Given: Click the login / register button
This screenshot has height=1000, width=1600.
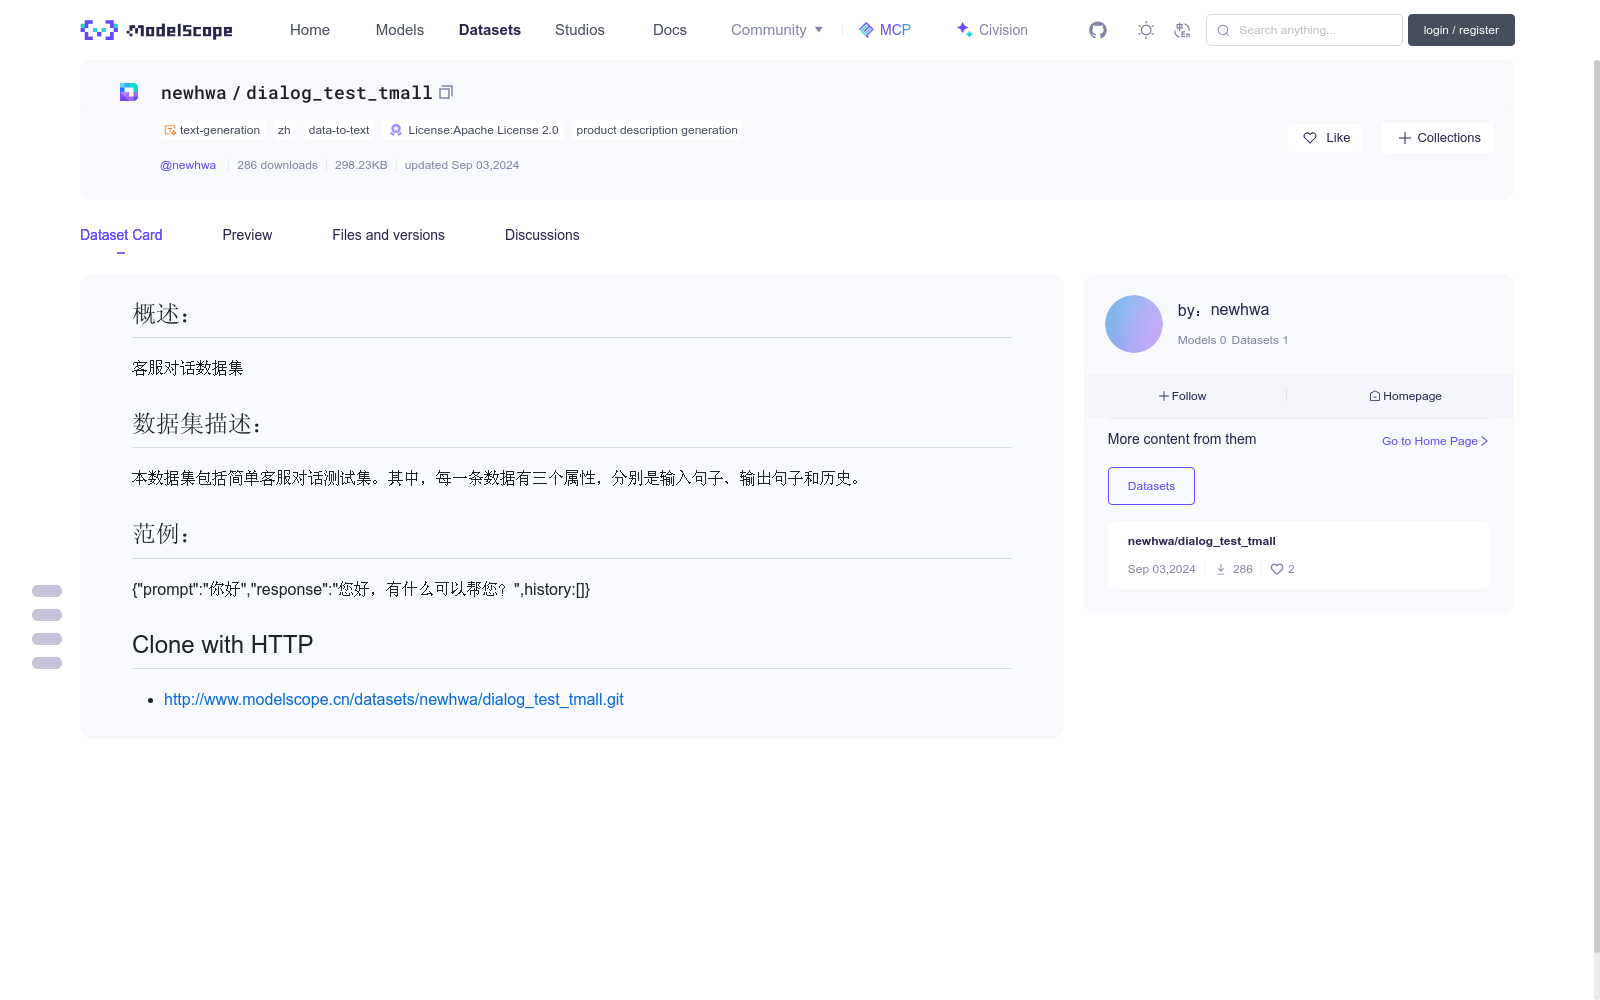Looking at the screenshot, I should (1461, 30).
